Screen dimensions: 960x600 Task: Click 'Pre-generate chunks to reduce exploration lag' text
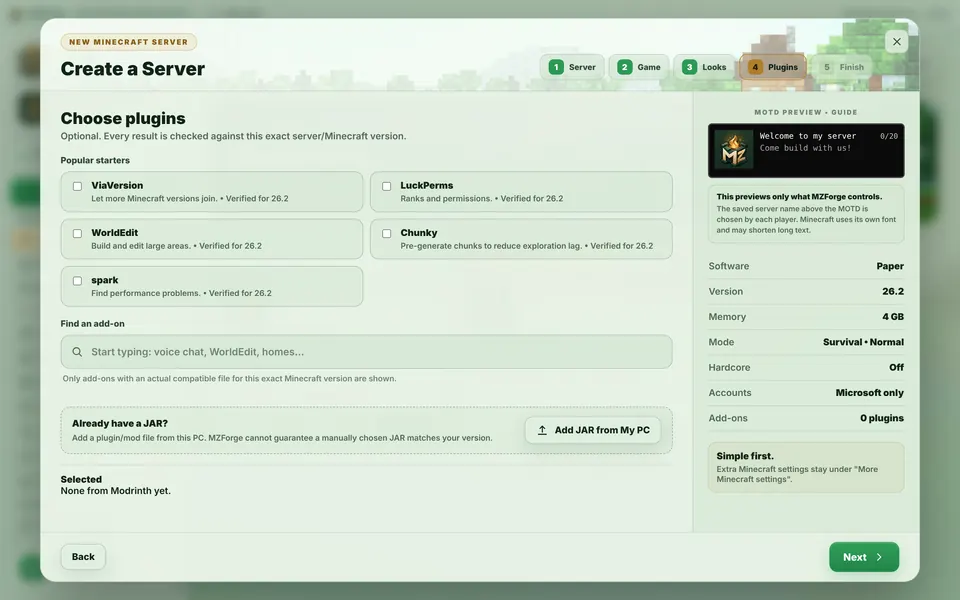[491, 246]
